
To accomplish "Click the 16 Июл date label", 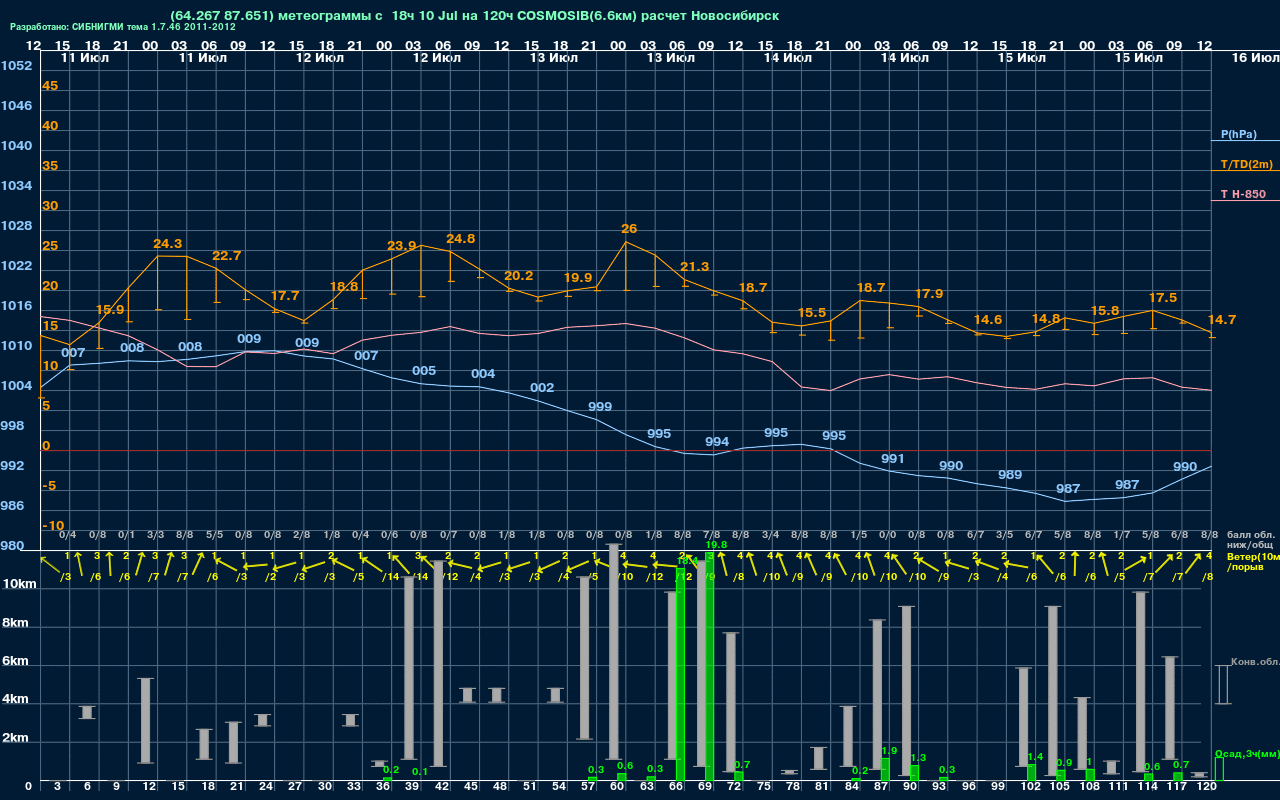I will pyautogui.click(x=1254, y=58).
